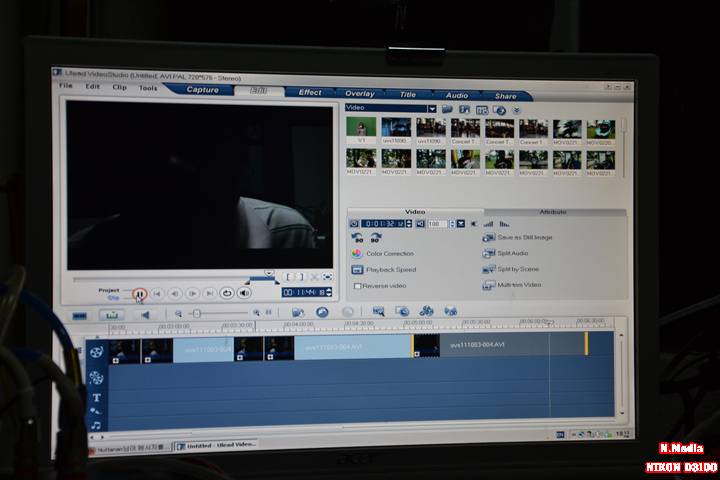Go to the Capture step tab
The width and height of the screenshot is (720, 480).
(202, 90)
